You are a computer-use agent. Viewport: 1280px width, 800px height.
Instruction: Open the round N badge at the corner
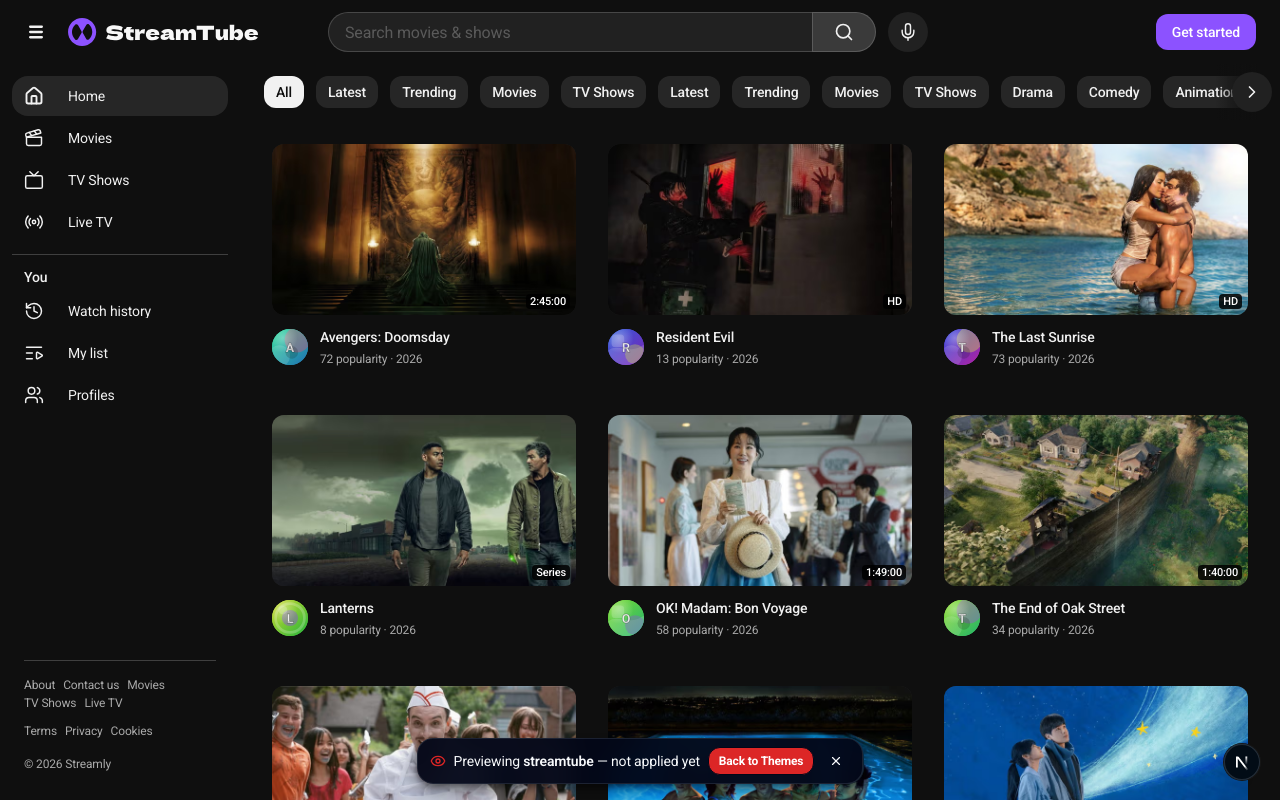coord(1241,762)
